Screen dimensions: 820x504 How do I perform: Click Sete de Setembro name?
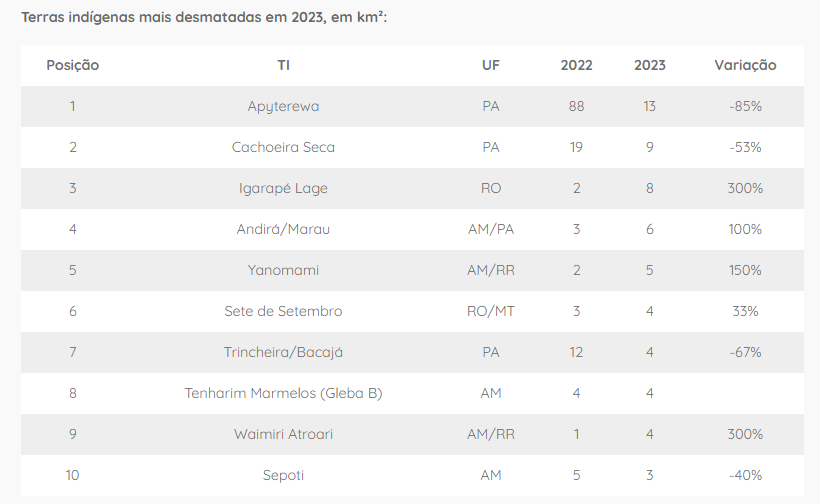tap(283, 311)
